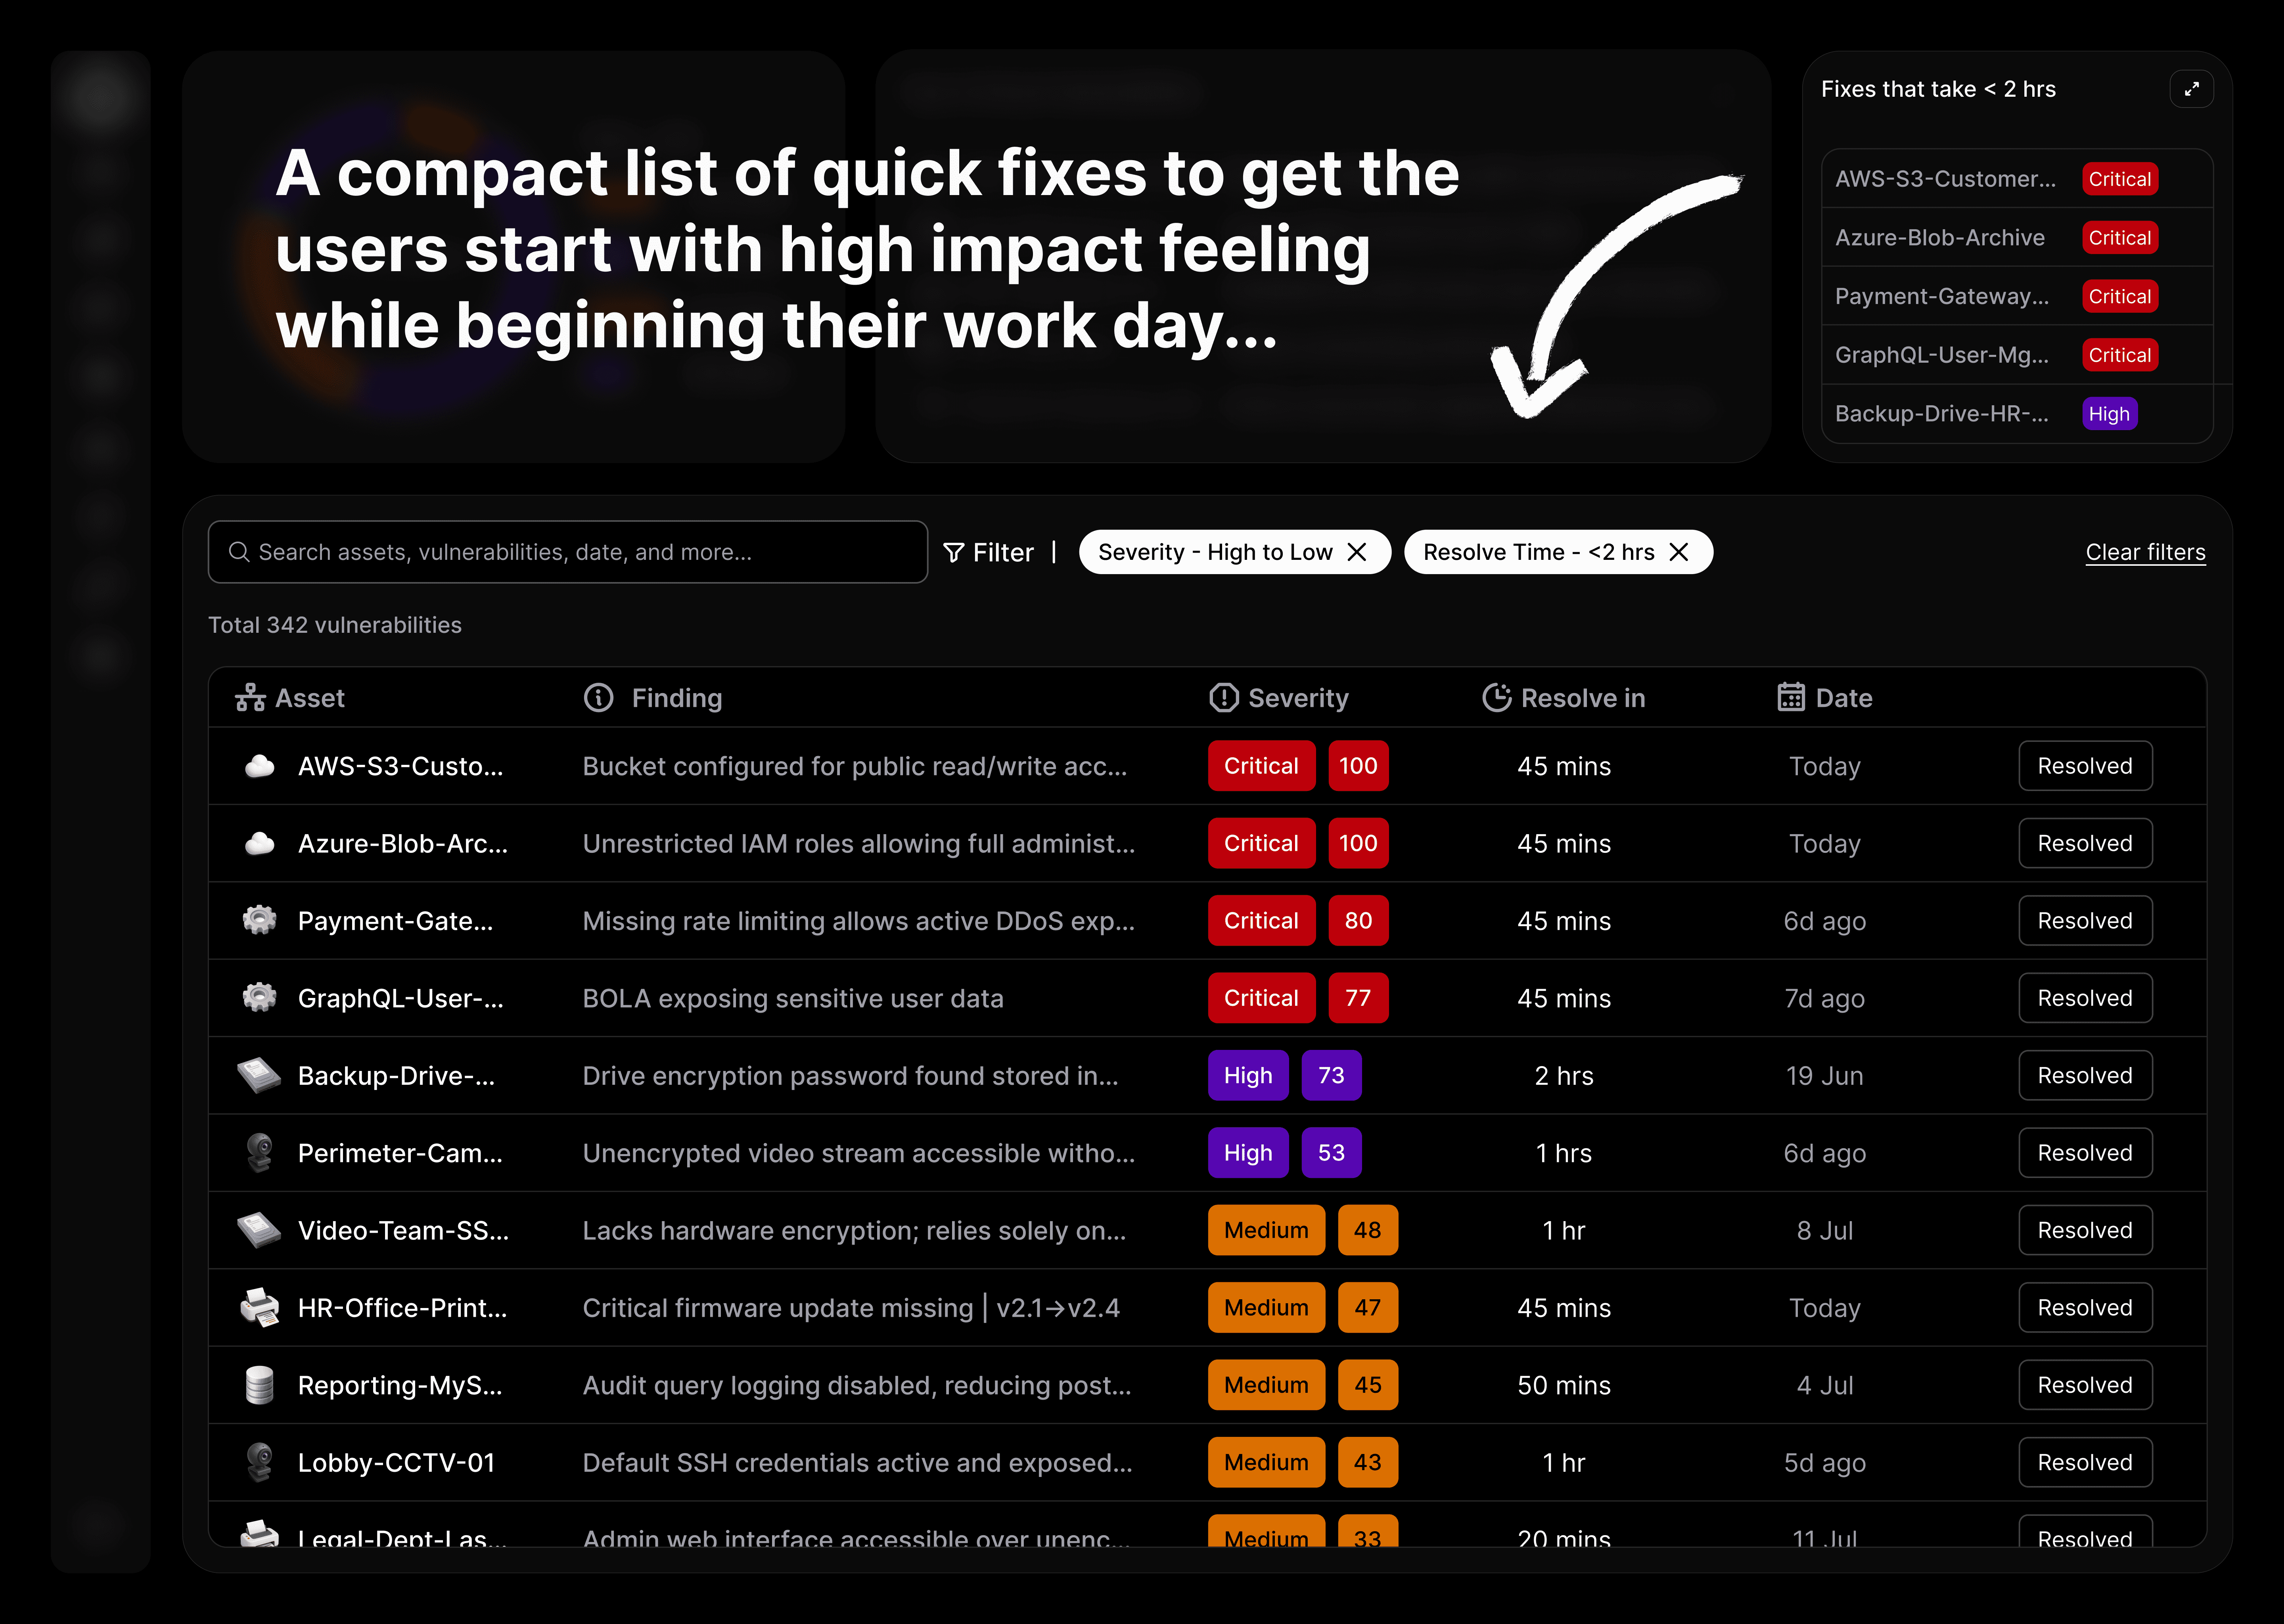Click the "Total 342 vulnerabilities" text
The width and height of the screenshot is (2284, 1624).
[335, 625]
